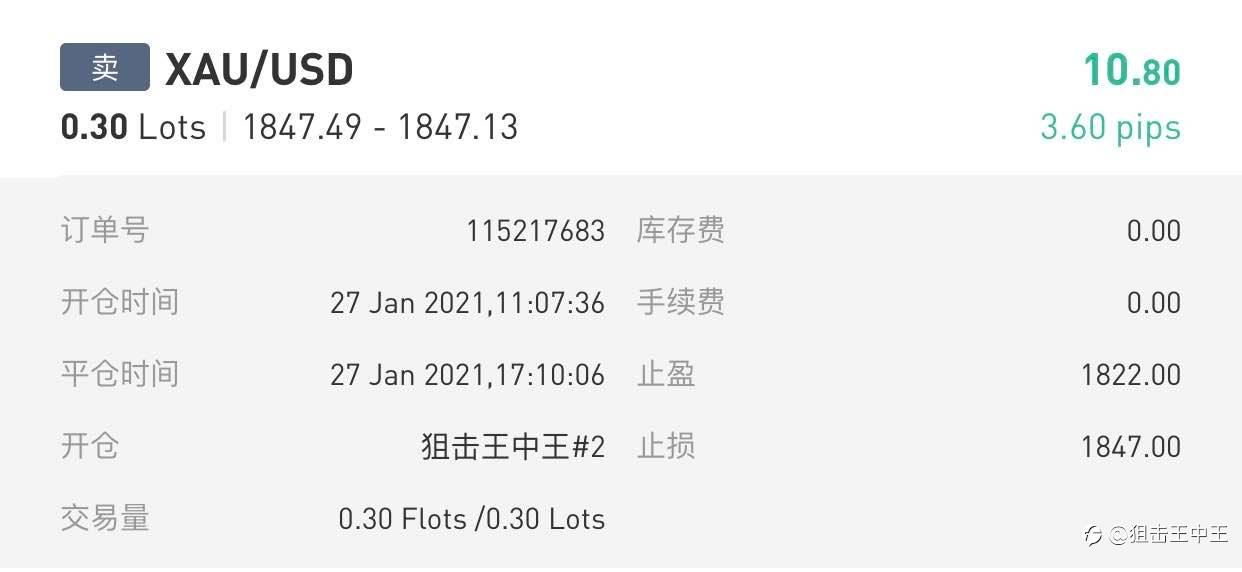Open the 狙击王中王#2 signal source link

[513, 447]
